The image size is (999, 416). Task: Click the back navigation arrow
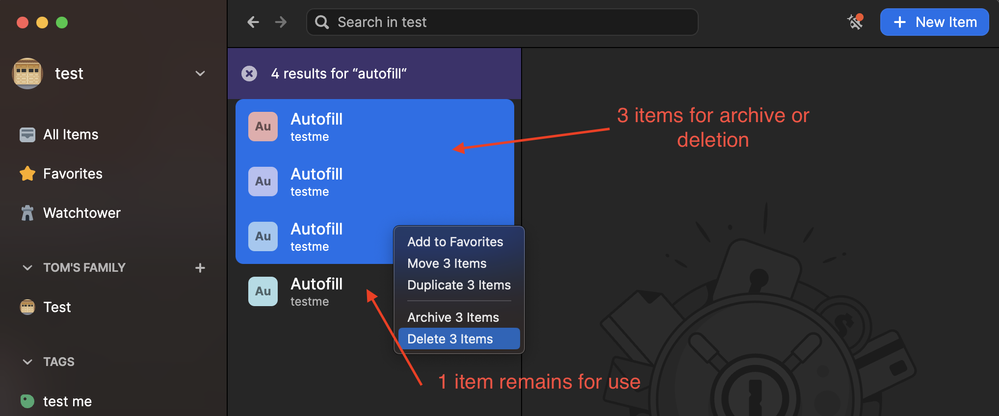(253, 22)
